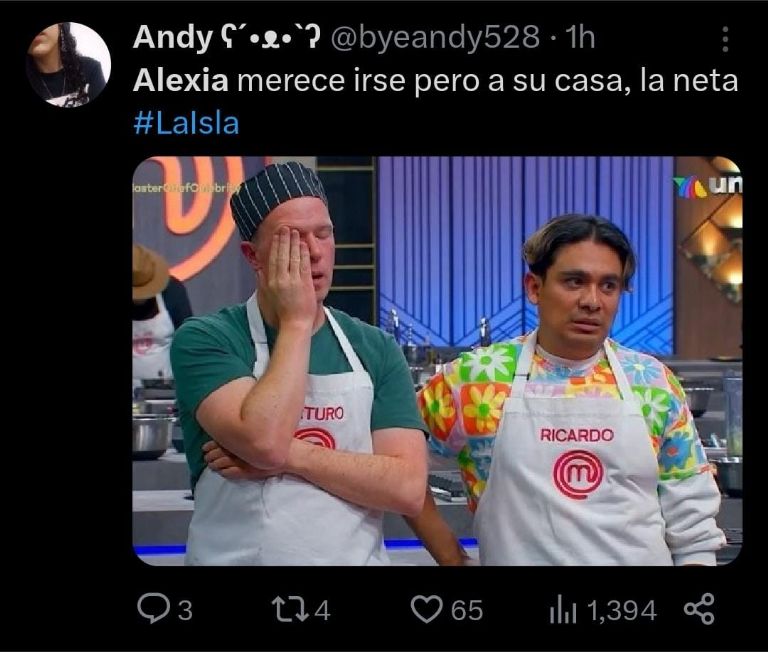Screen dimensions: 768x652
Task: Open the attached MasterChef image
Action: (437, 361)
